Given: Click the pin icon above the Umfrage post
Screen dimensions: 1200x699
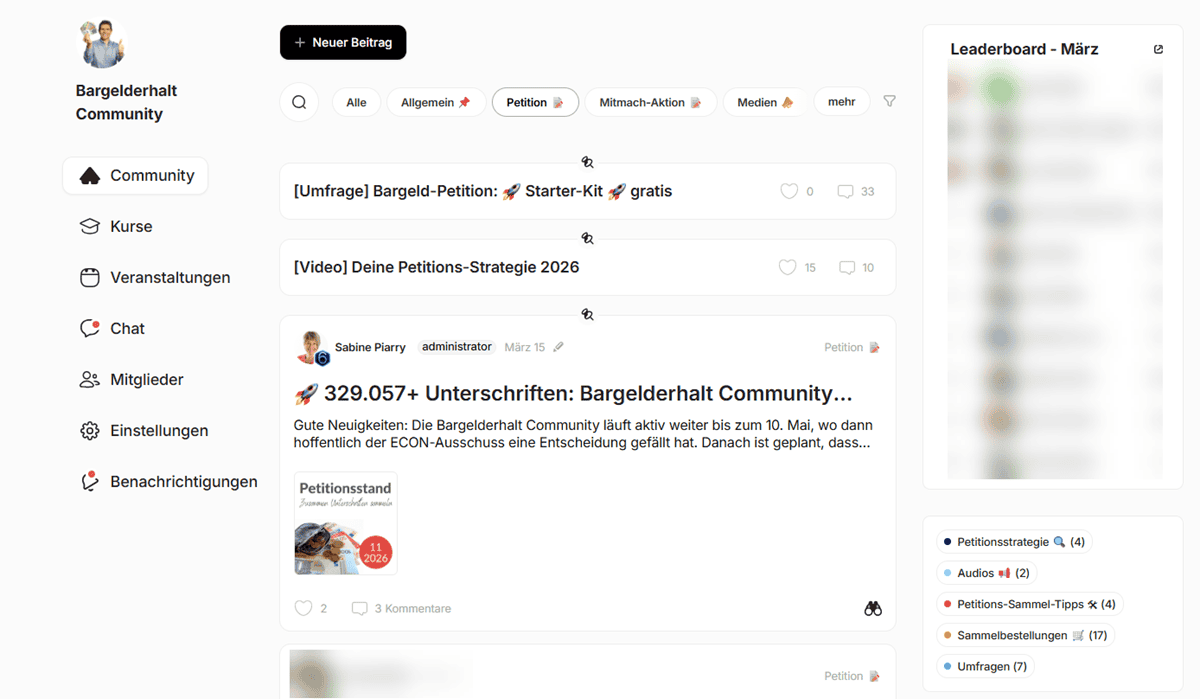Looking at the screenshot, I should (587, 161).
